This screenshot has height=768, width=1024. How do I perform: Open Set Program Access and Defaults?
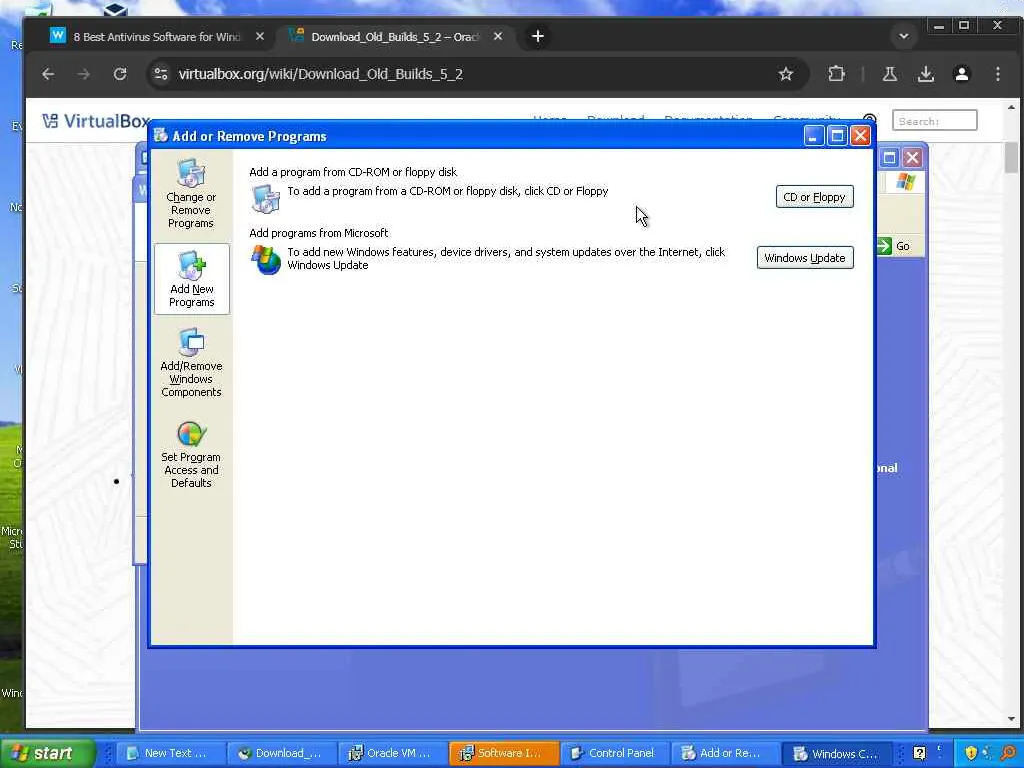click(x=191, y=455)
